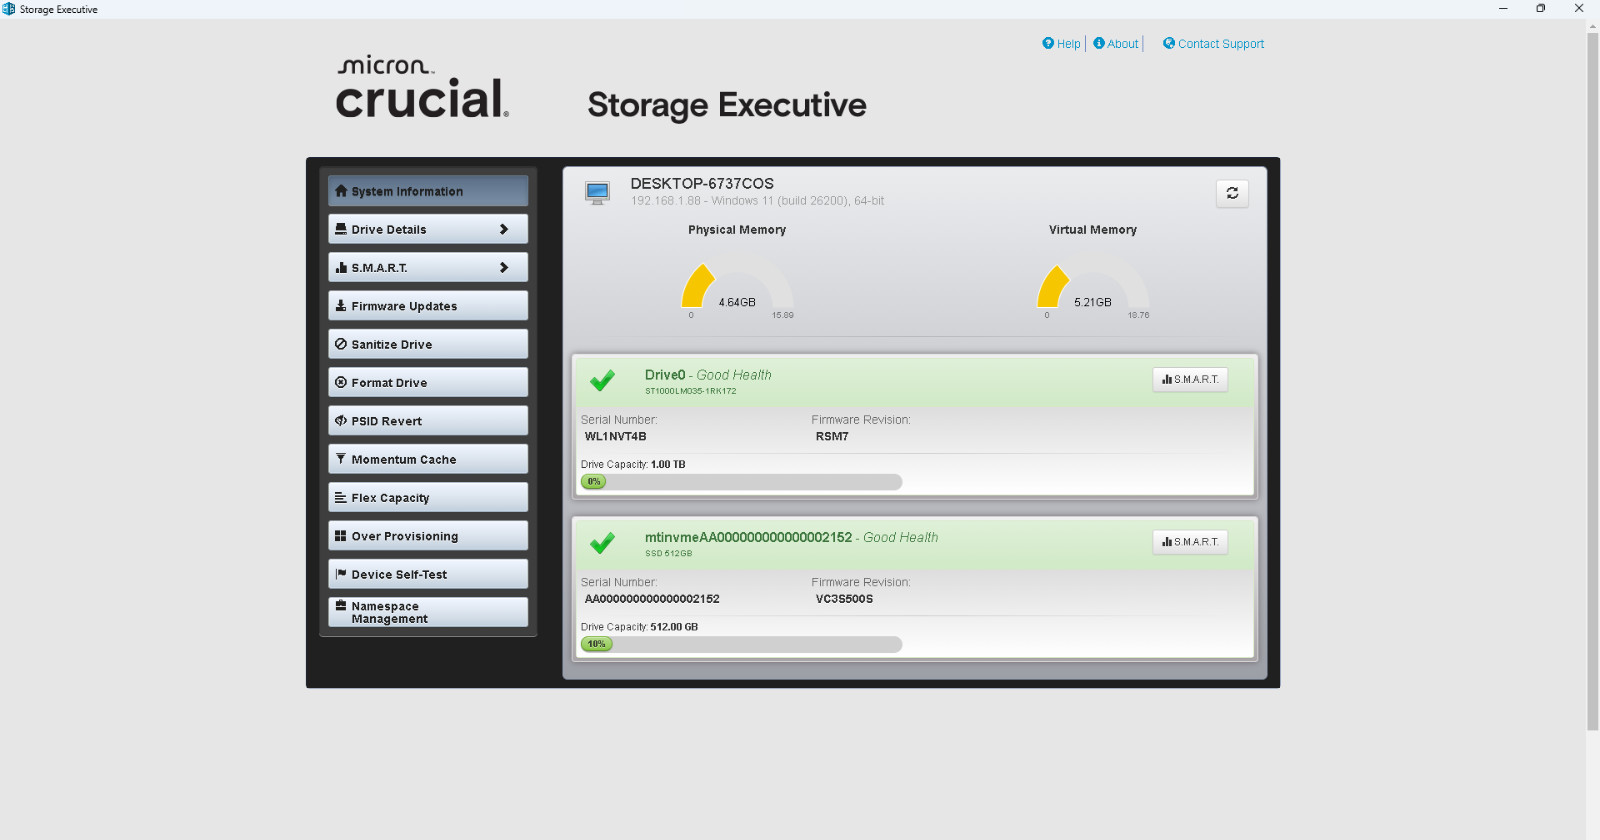
Task: Open System Information in the sidebar
Action: [x=428, y=191]
